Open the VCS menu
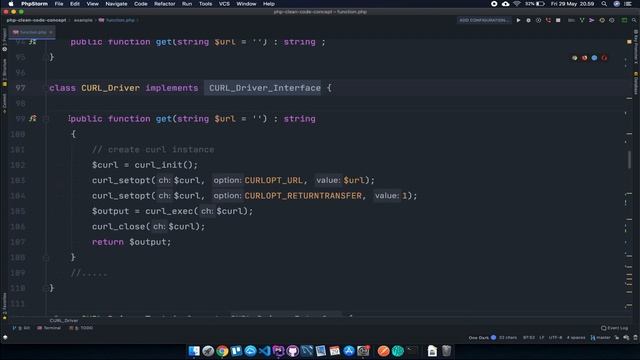 point(224,4)
